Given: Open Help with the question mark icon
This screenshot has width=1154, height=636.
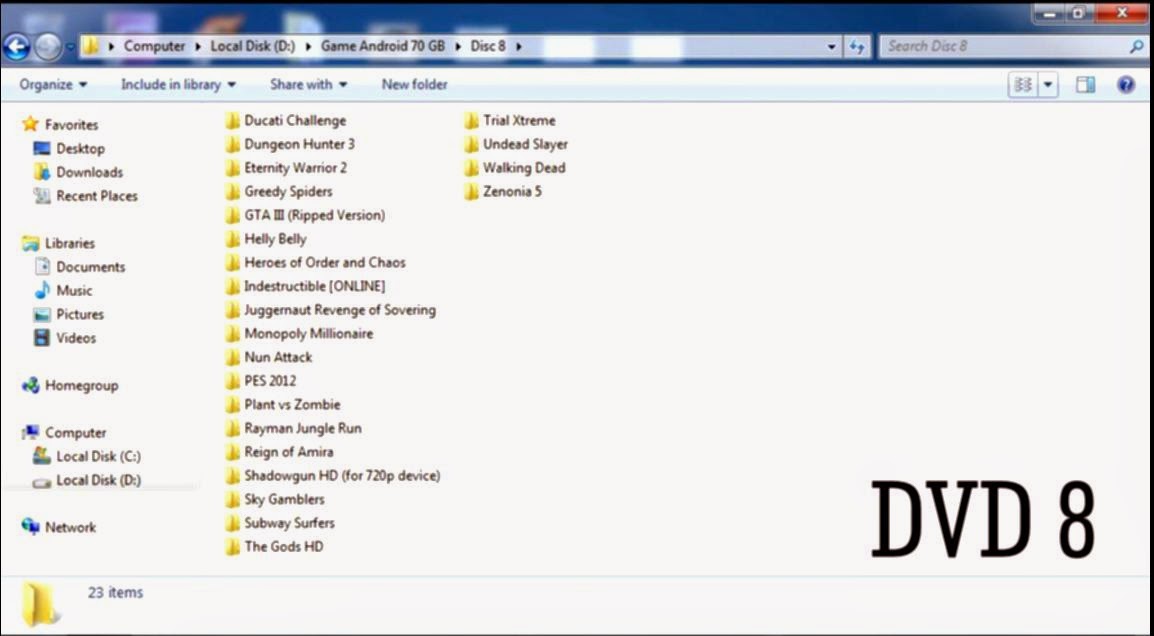Looking at the screenshot, I should [1125, 85].
